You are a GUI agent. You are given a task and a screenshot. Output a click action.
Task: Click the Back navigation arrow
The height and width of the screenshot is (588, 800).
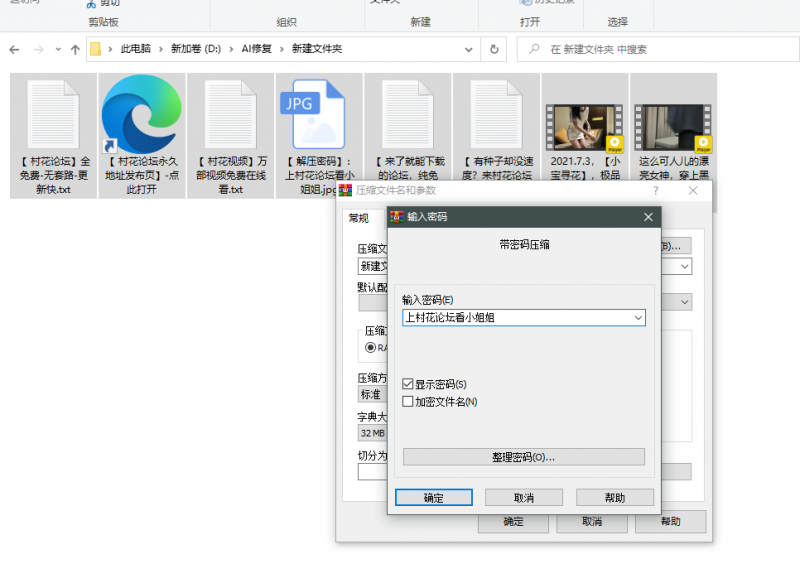14,49
